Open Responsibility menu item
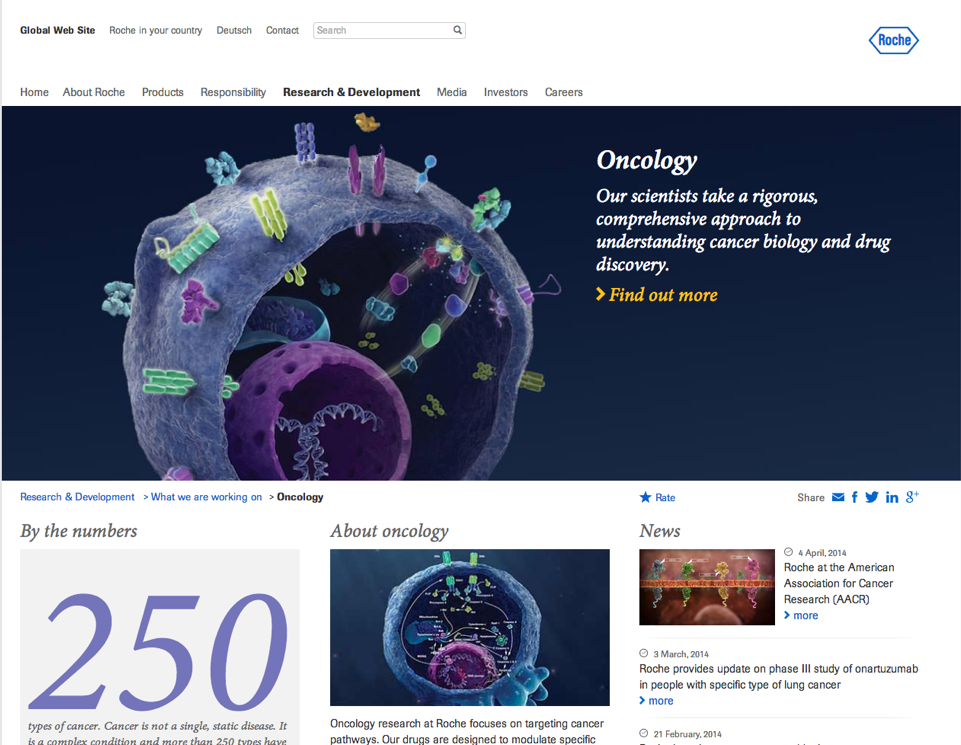961x745 pixels. click(234, 92)
